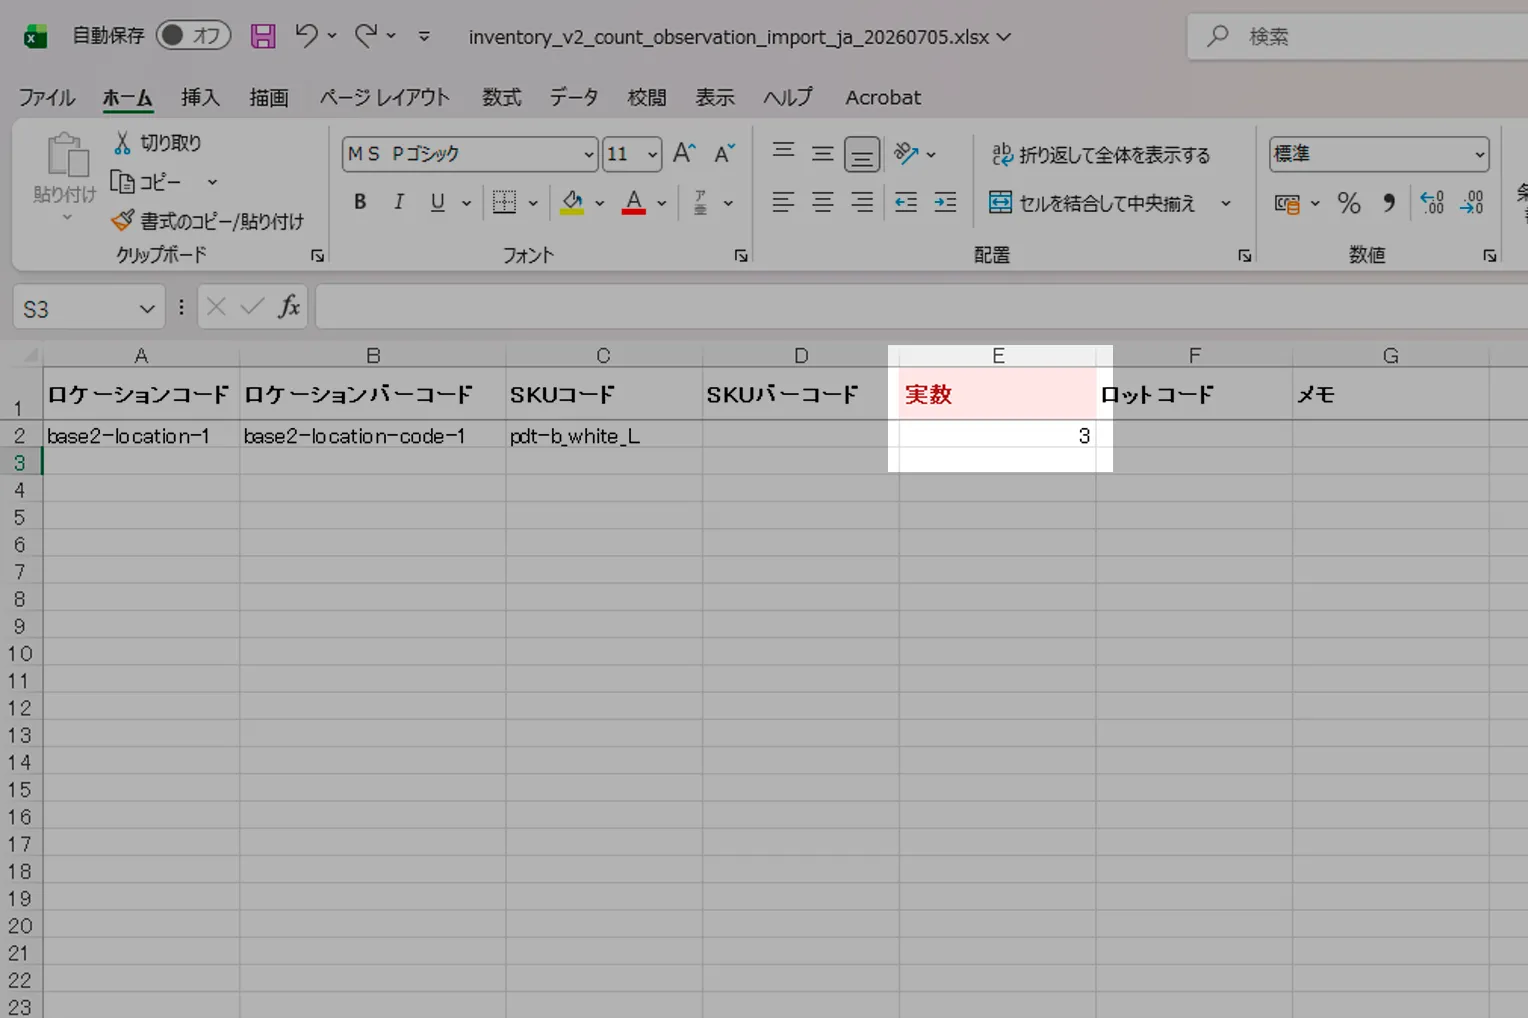
Task: Click the Increase Indent icon
Action: 945,202
